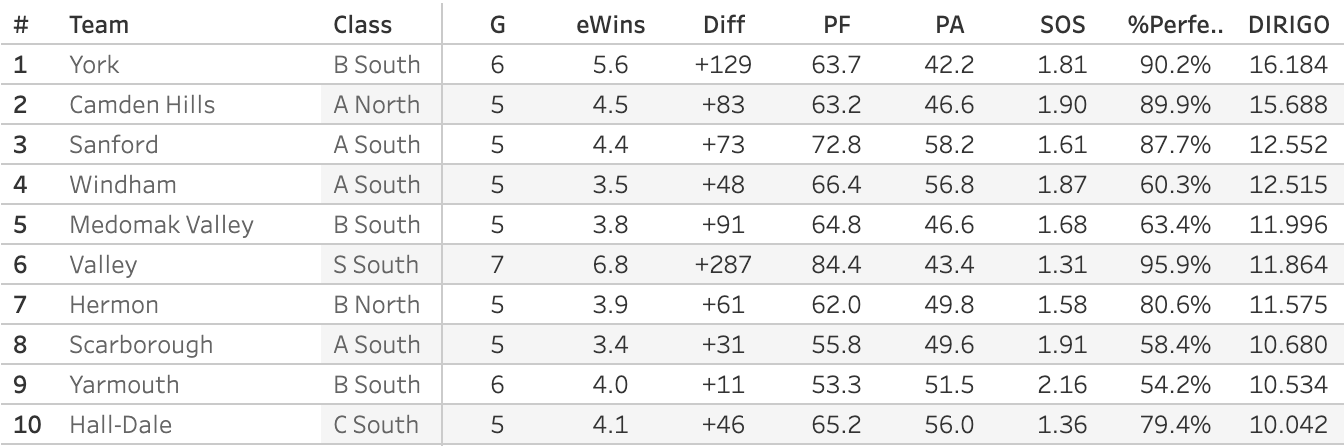Select the York team name
Viewport: 1344px width, 446px height.
point(94,65)
